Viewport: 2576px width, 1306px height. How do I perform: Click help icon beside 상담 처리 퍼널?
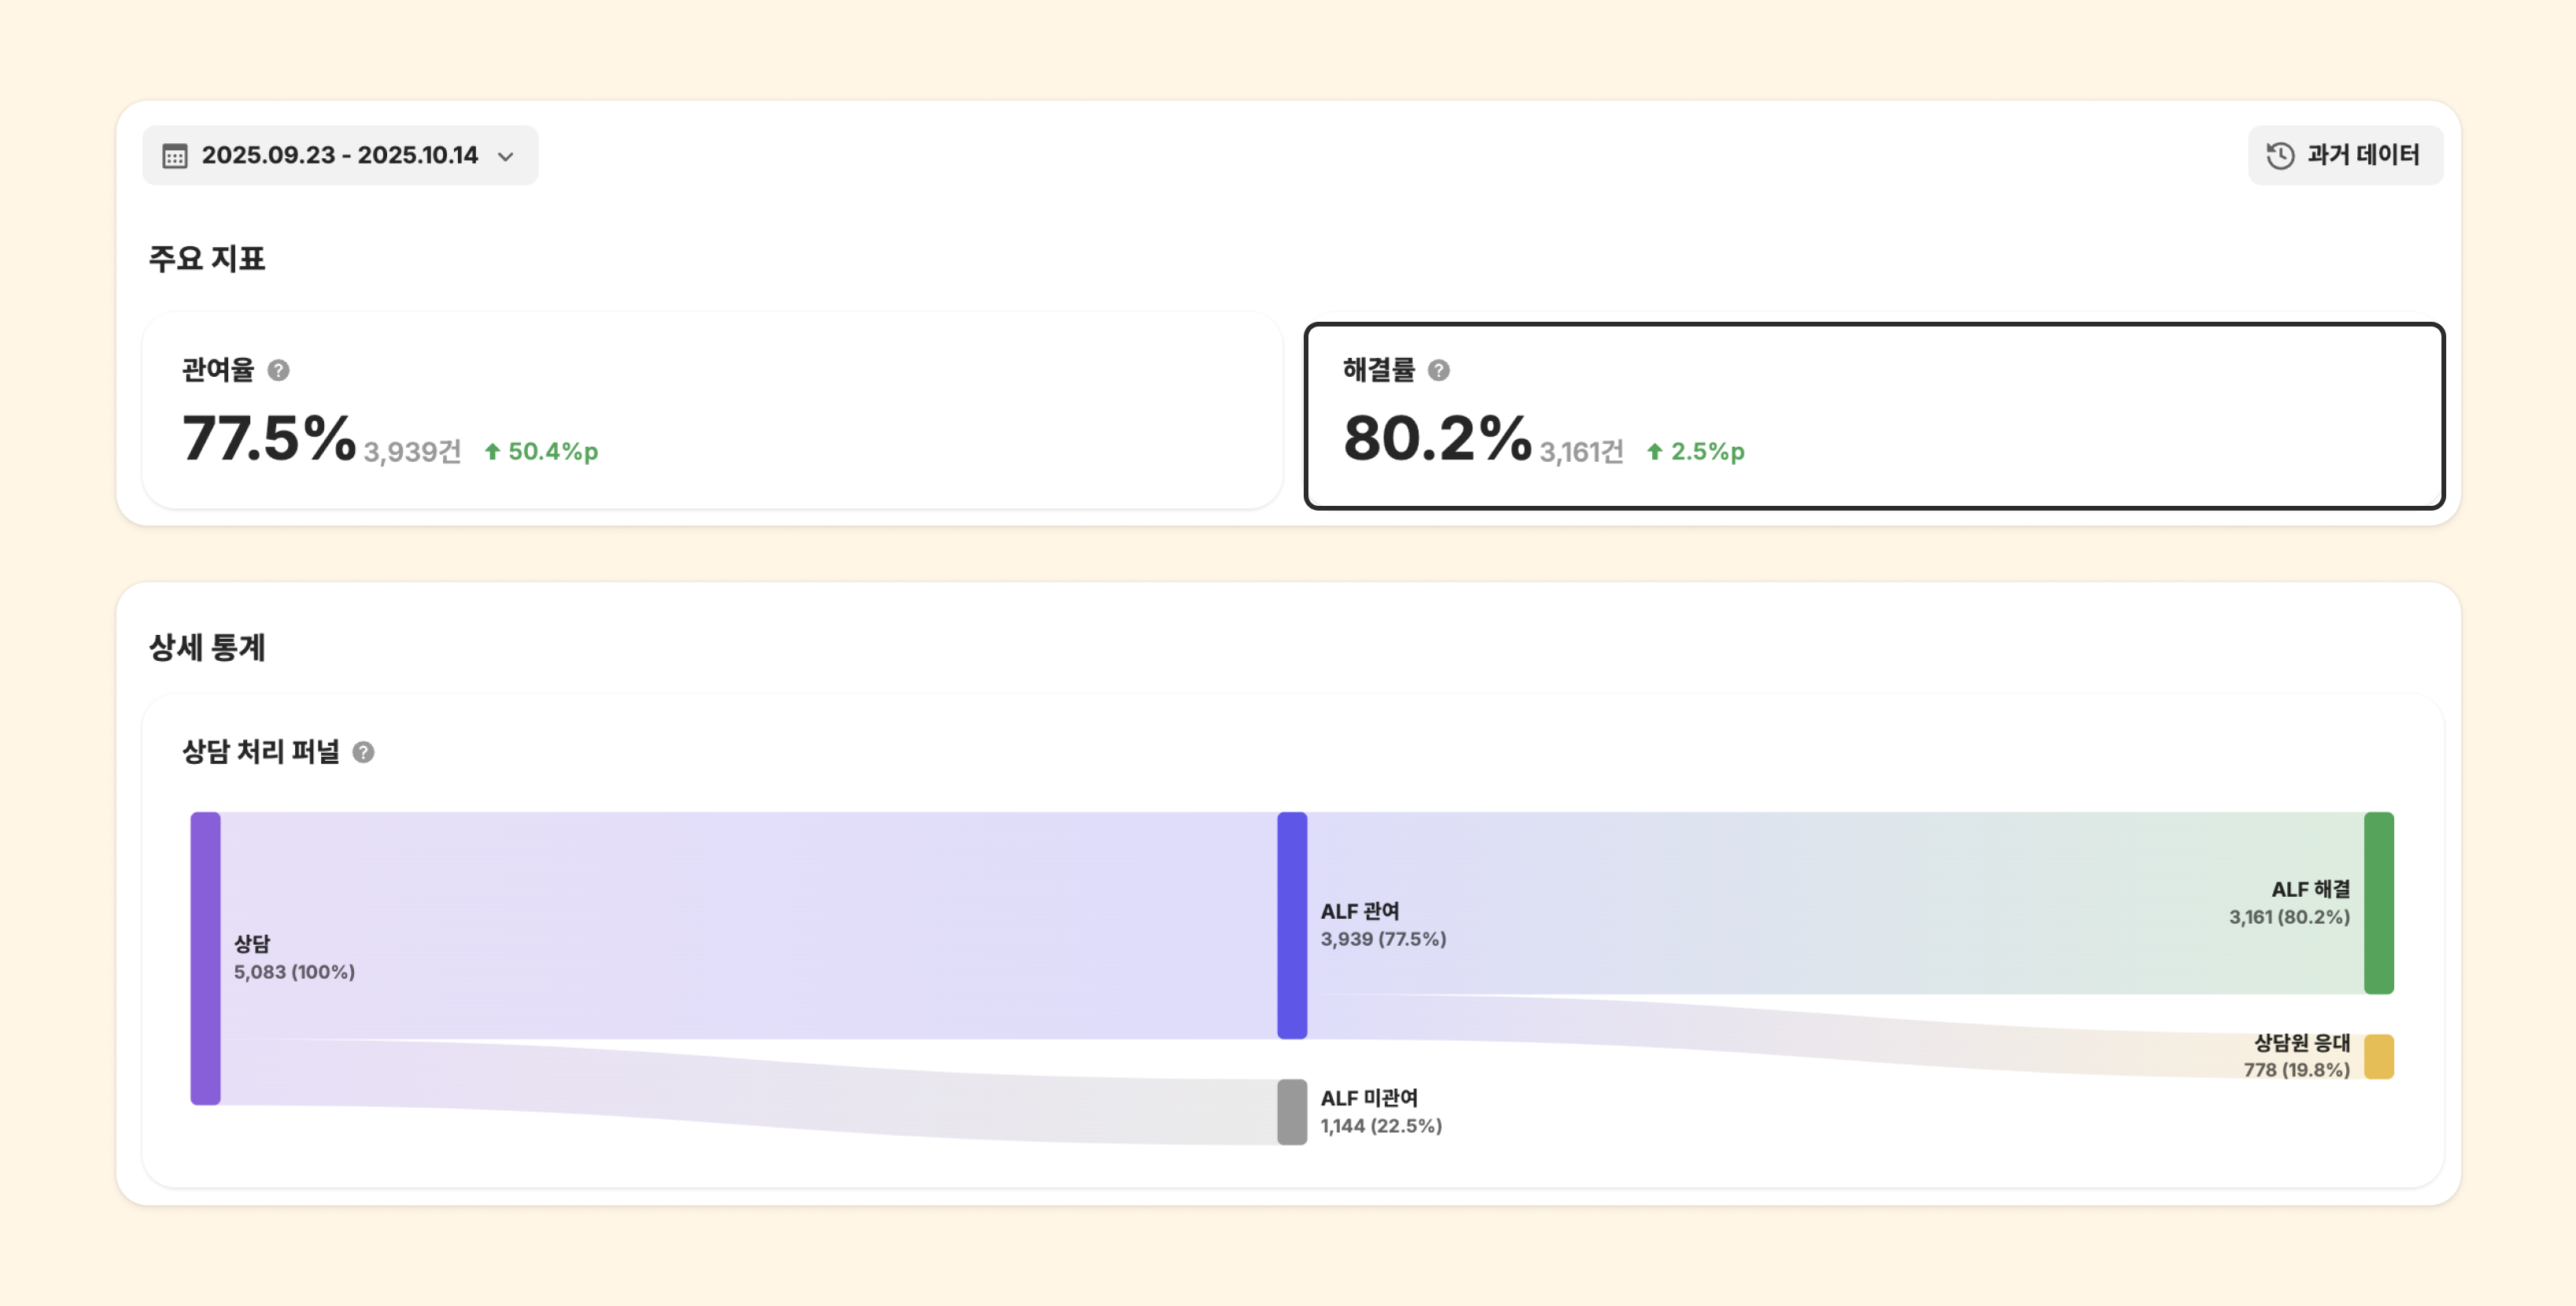coord(364,752)
